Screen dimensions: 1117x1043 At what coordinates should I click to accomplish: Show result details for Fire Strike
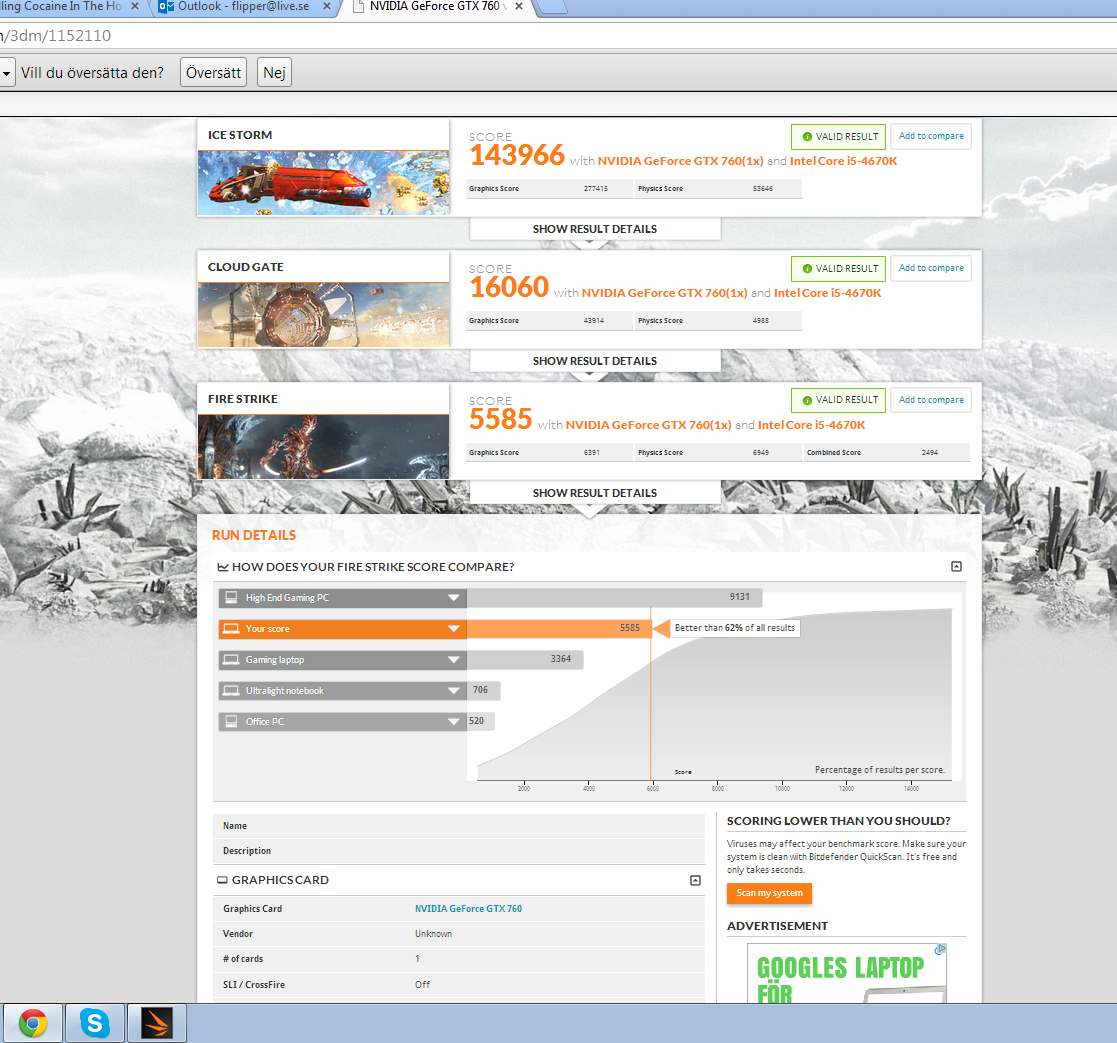[595, 493]
